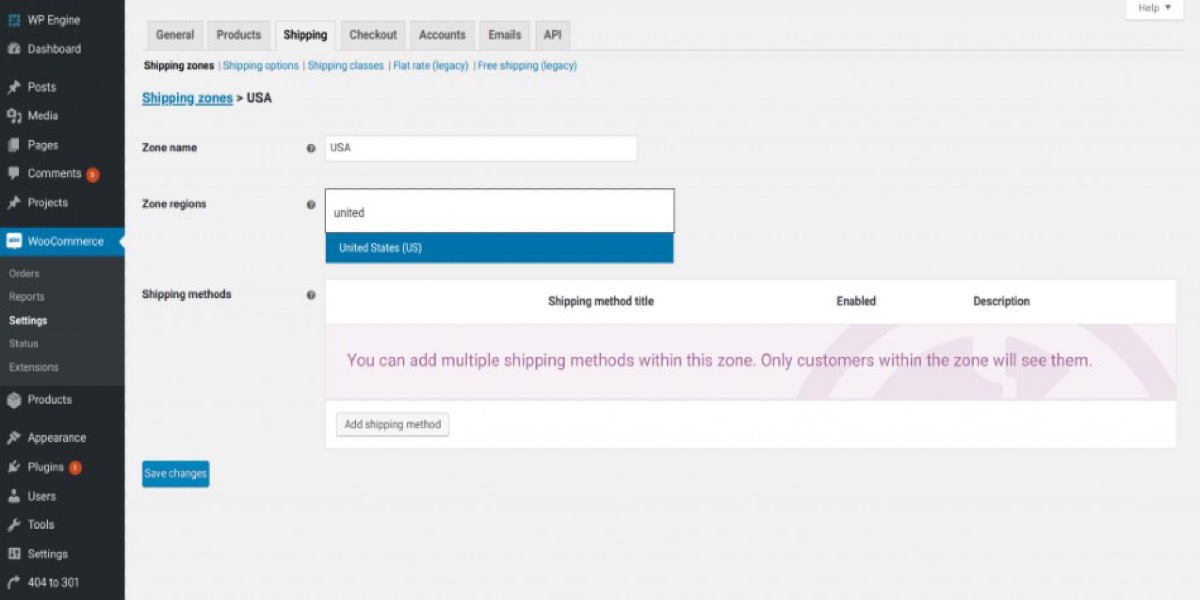Open Media library icon in sidebar
This screenshot has height=600, width=1200.
pos(14,116)
